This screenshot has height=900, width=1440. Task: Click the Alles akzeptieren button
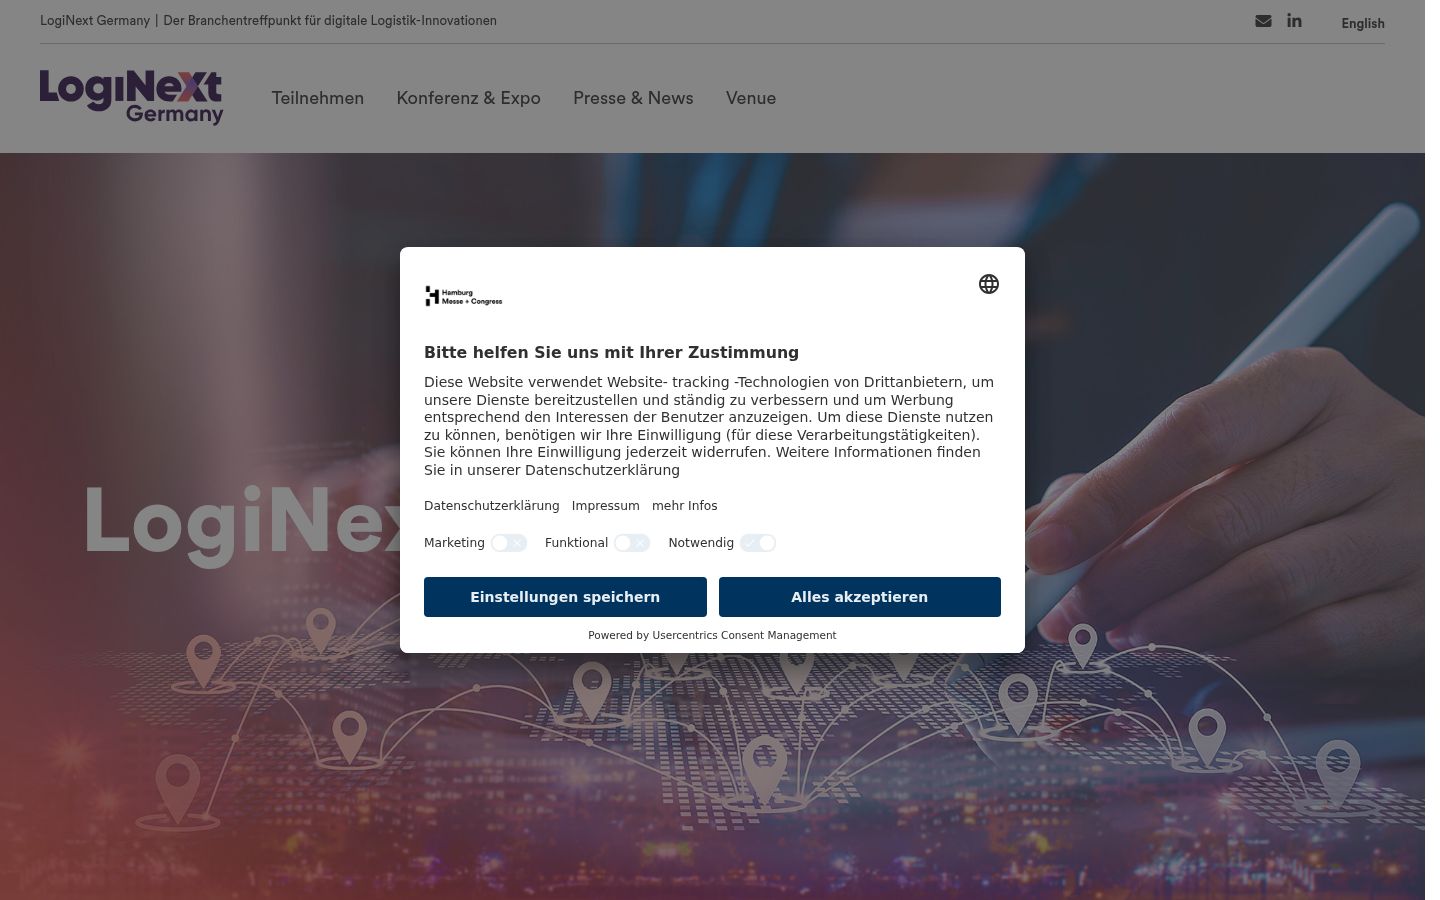coord(860,597)
